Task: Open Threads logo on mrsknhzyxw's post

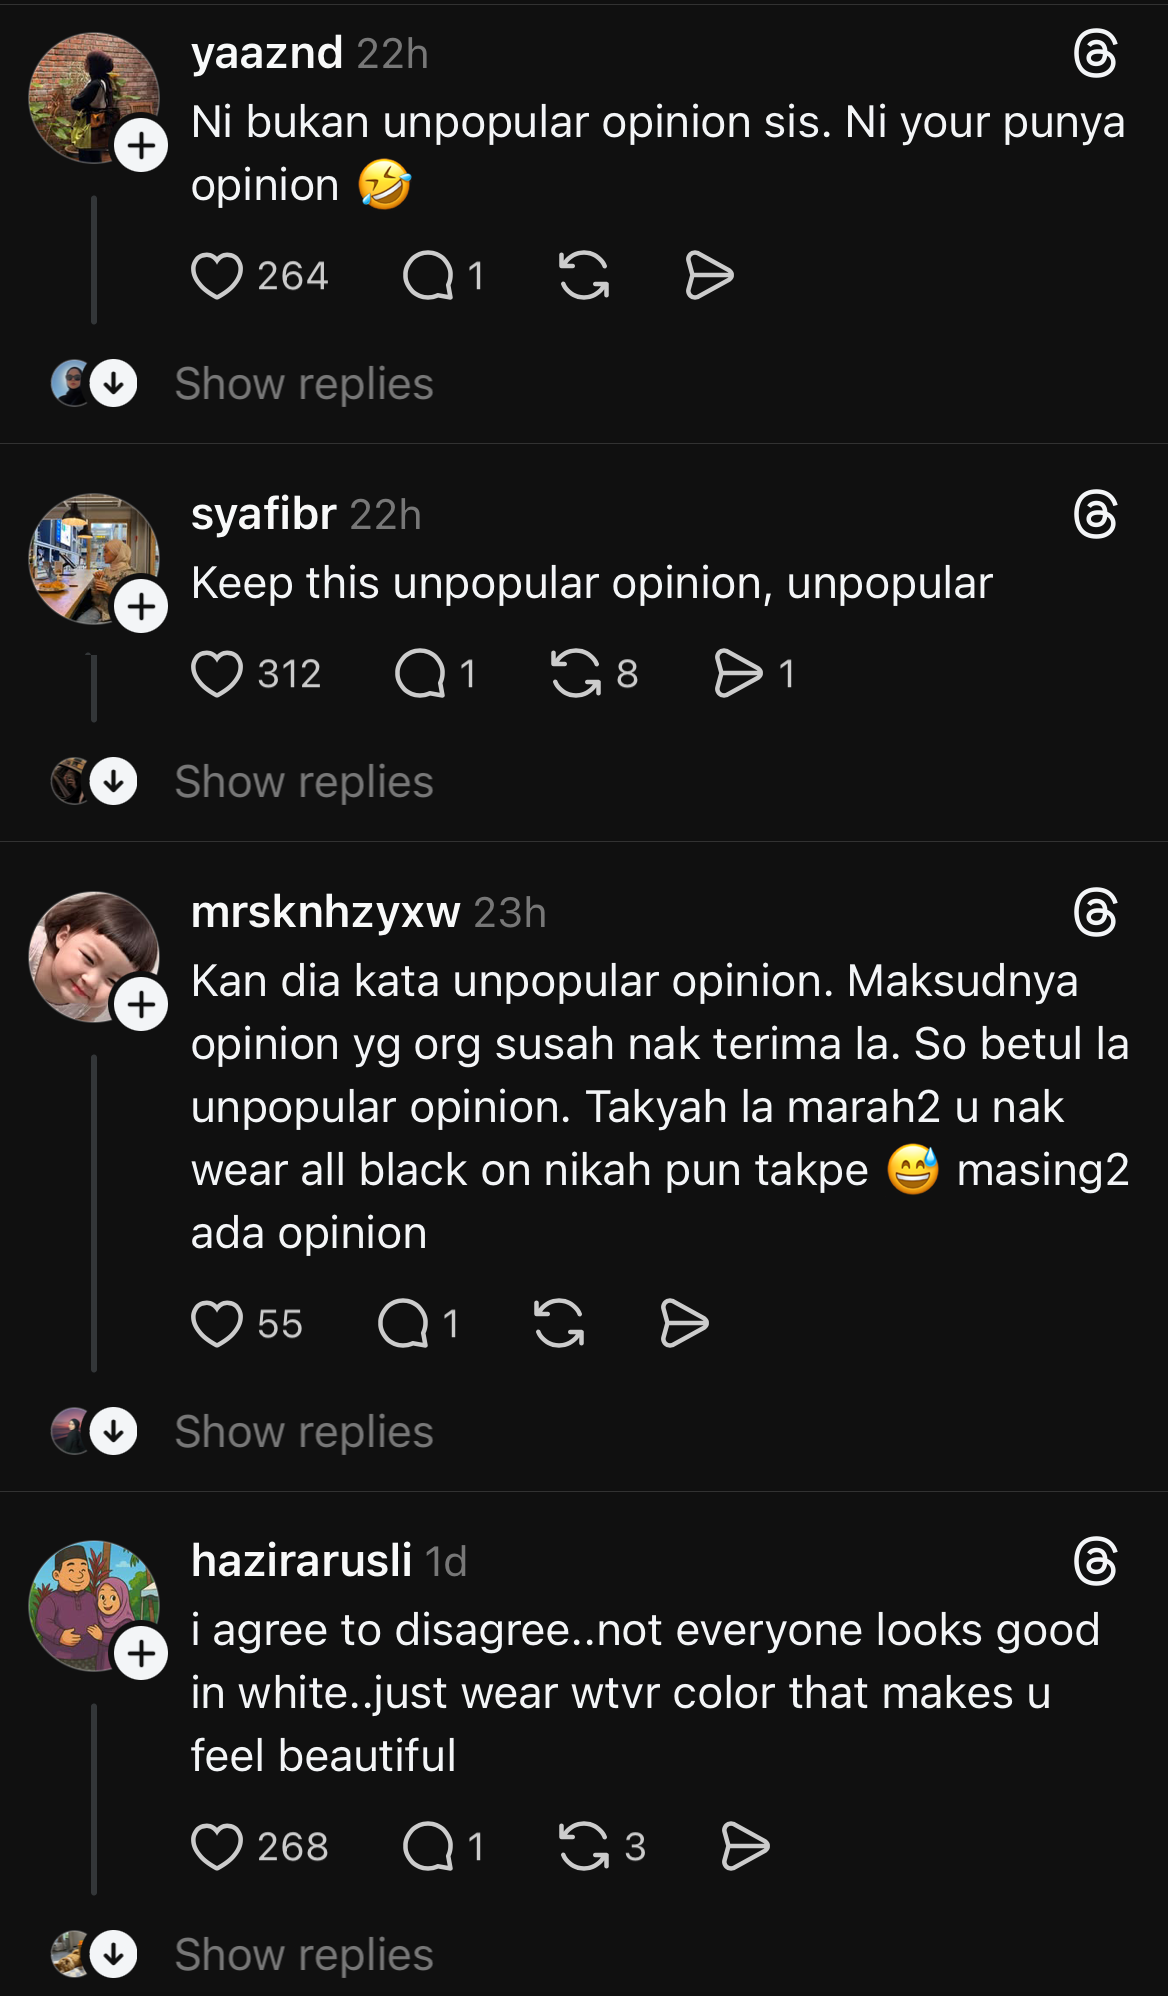Action: pos(1095,913)
